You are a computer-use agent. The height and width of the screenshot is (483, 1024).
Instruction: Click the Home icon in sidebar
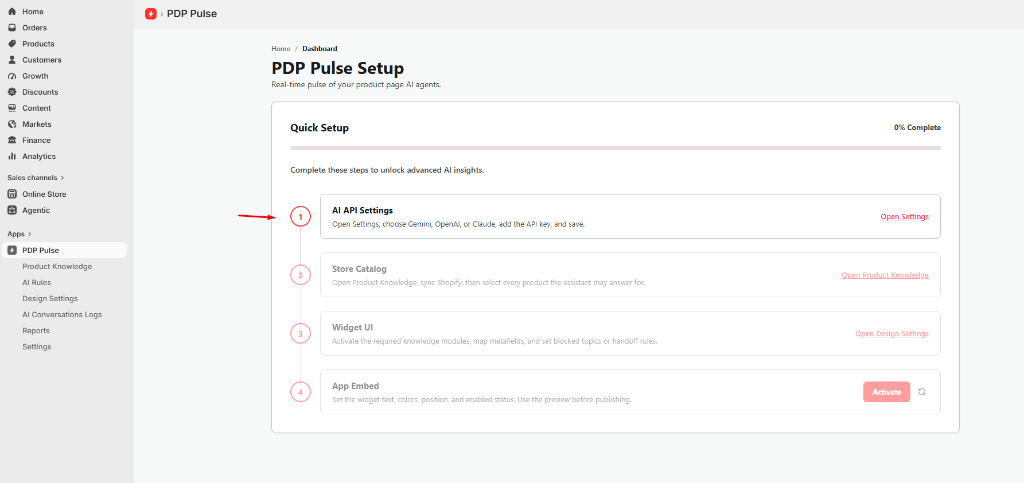pyautogui.click(x=12, y=12)
